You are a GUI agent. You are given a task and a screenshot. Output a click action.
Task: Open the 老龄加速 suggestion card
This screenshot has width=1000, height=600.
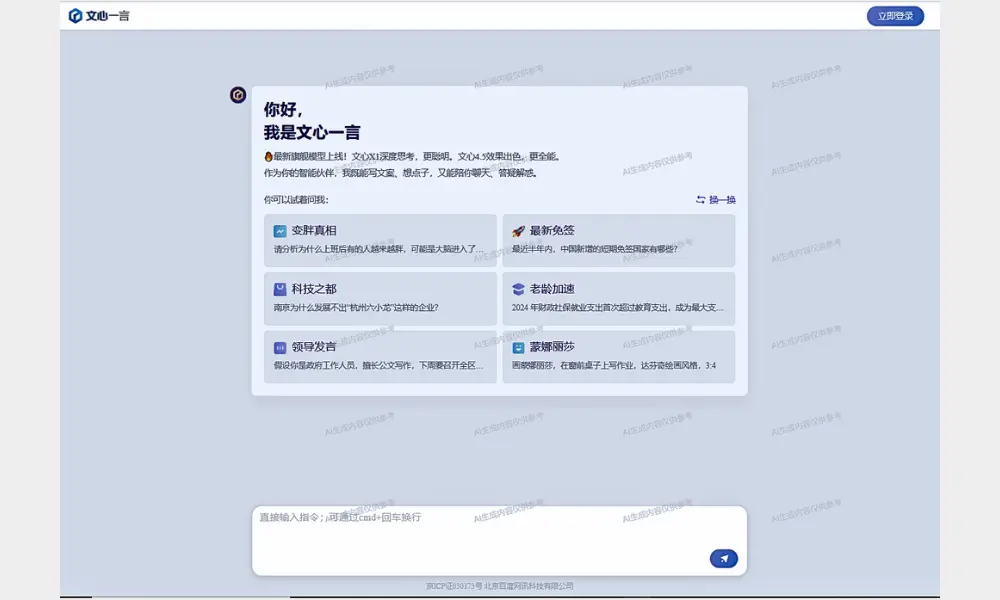(x=619, y=298)
